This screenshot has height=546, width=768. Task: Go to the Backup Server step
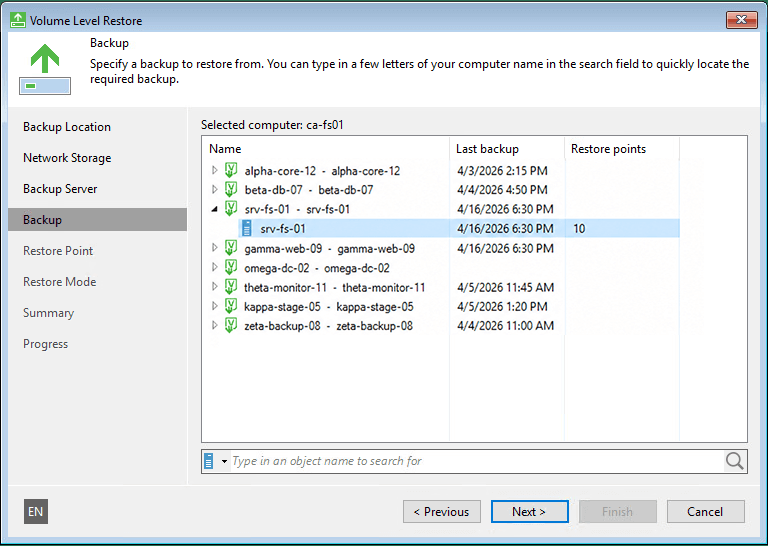click(x=60, y=189)
